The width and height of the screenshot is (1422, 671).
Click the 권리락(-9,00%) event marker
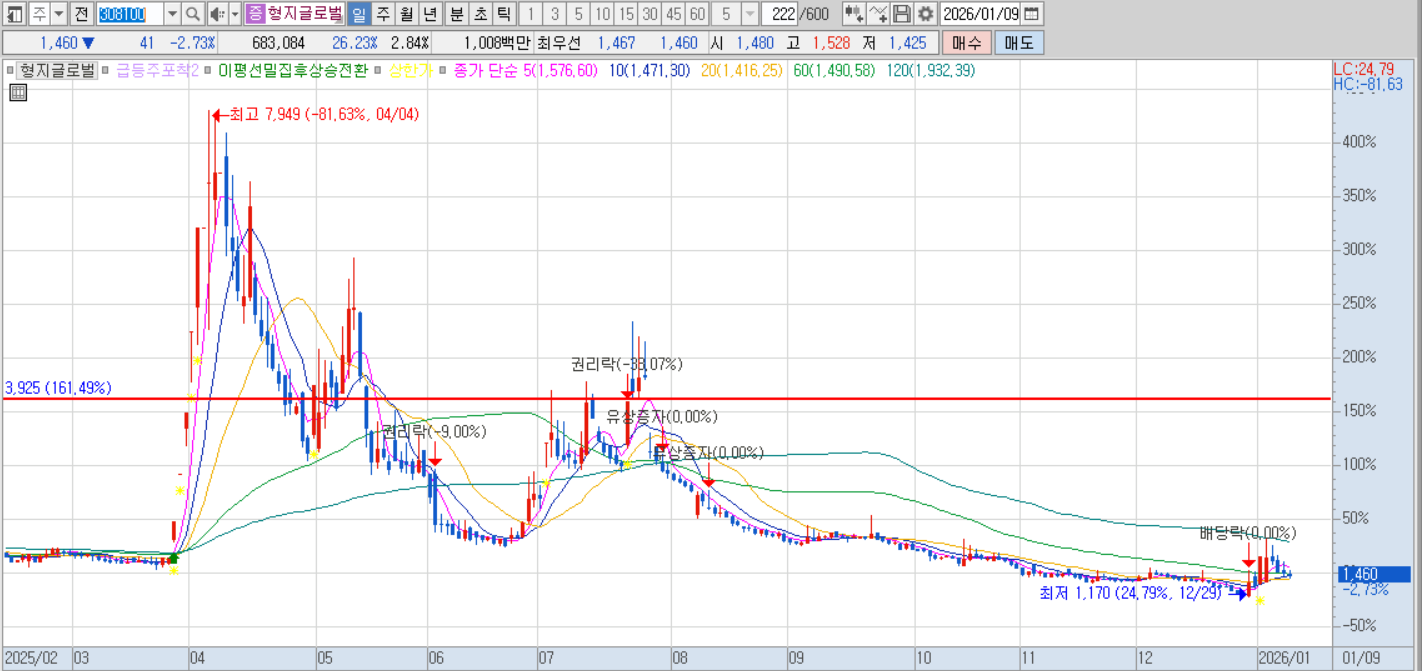tap(434, 432)
